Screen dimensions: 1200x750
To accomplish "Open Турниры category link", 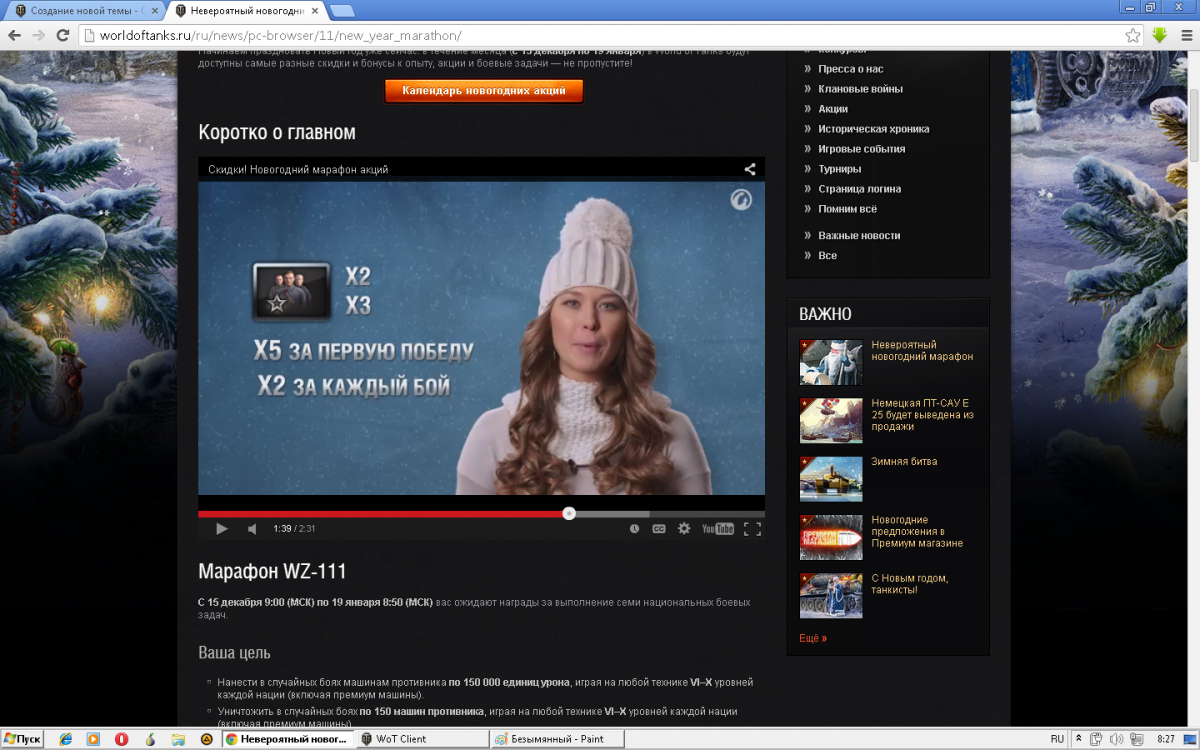I will coord(839,169).
